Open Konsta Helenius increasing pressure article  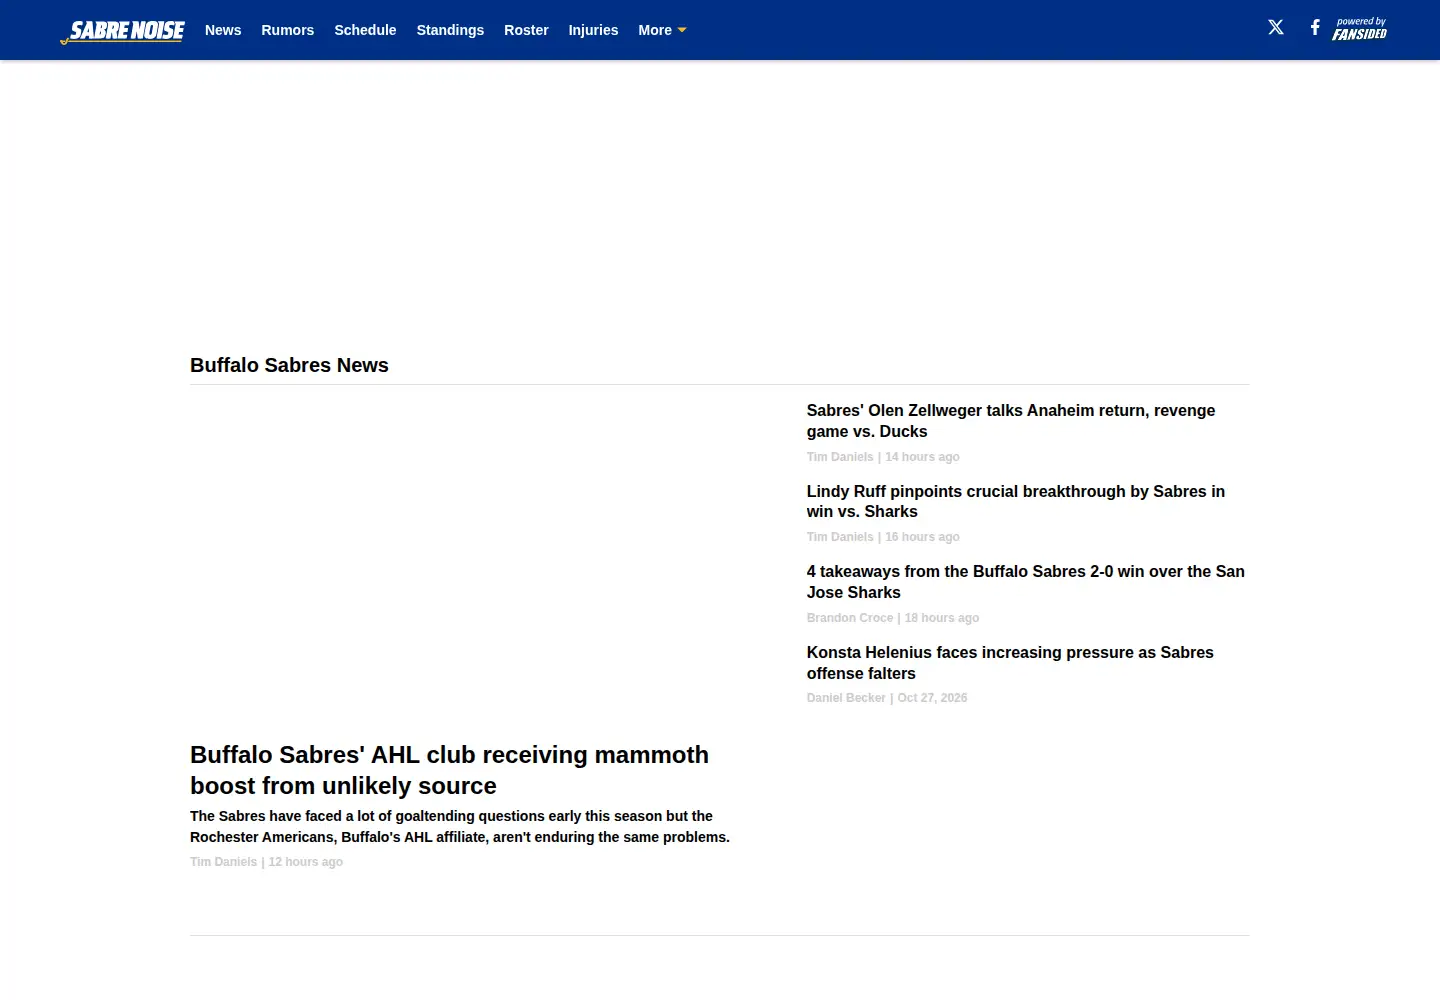(x=1010, y=663)
